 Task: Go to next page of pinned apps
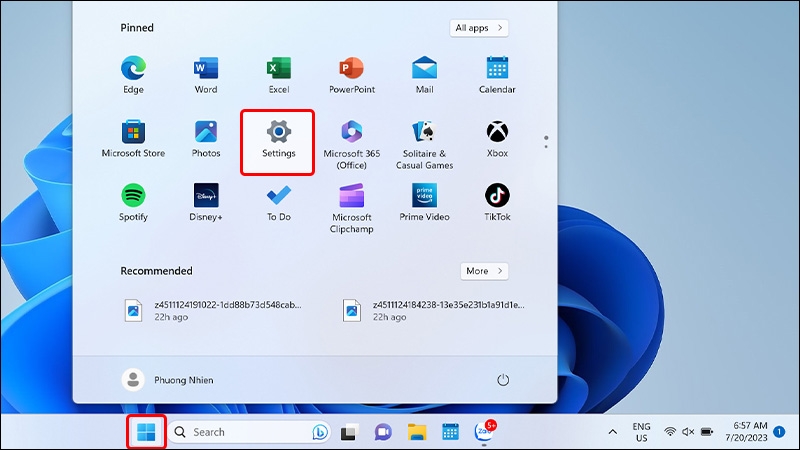click(546, 146)
